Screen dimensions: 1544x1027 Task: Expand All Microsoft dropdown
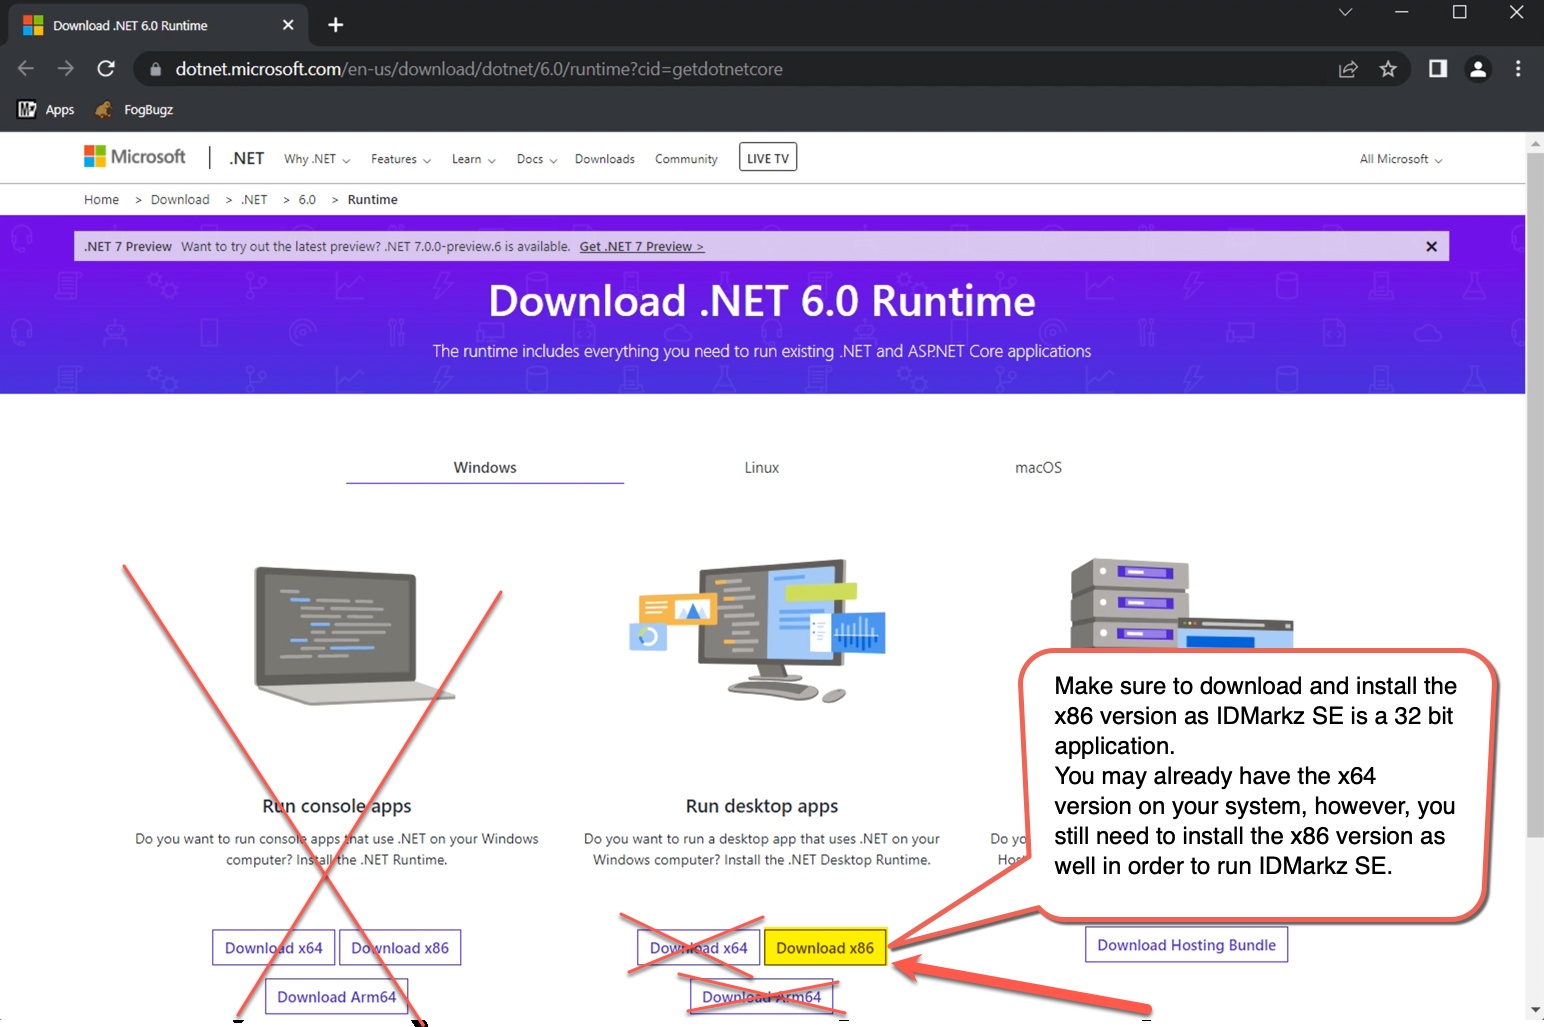point(1400,159)
